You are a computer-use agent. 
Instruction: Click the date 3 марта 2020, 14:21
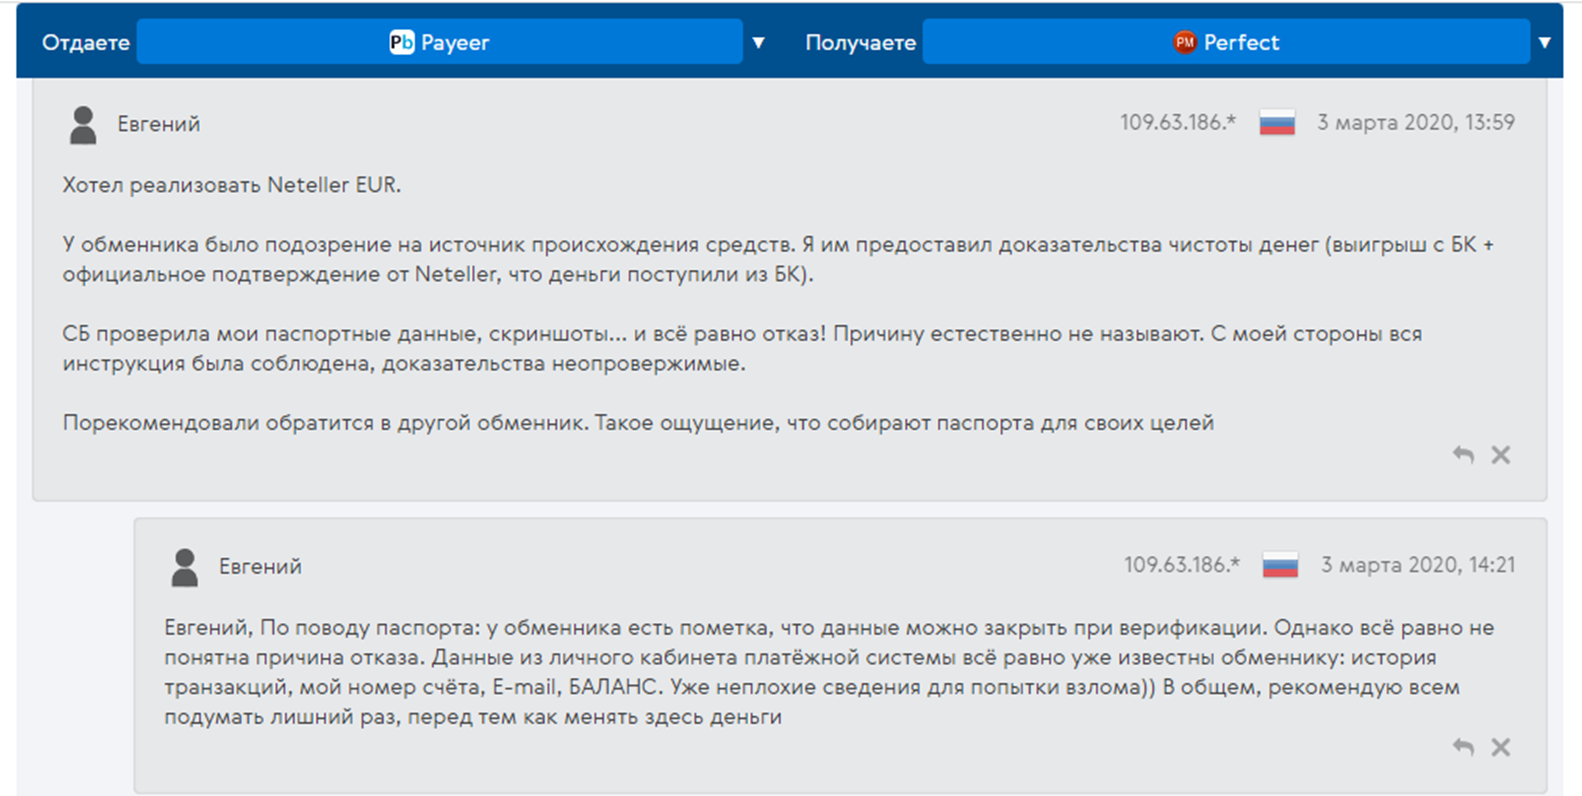1417,564
